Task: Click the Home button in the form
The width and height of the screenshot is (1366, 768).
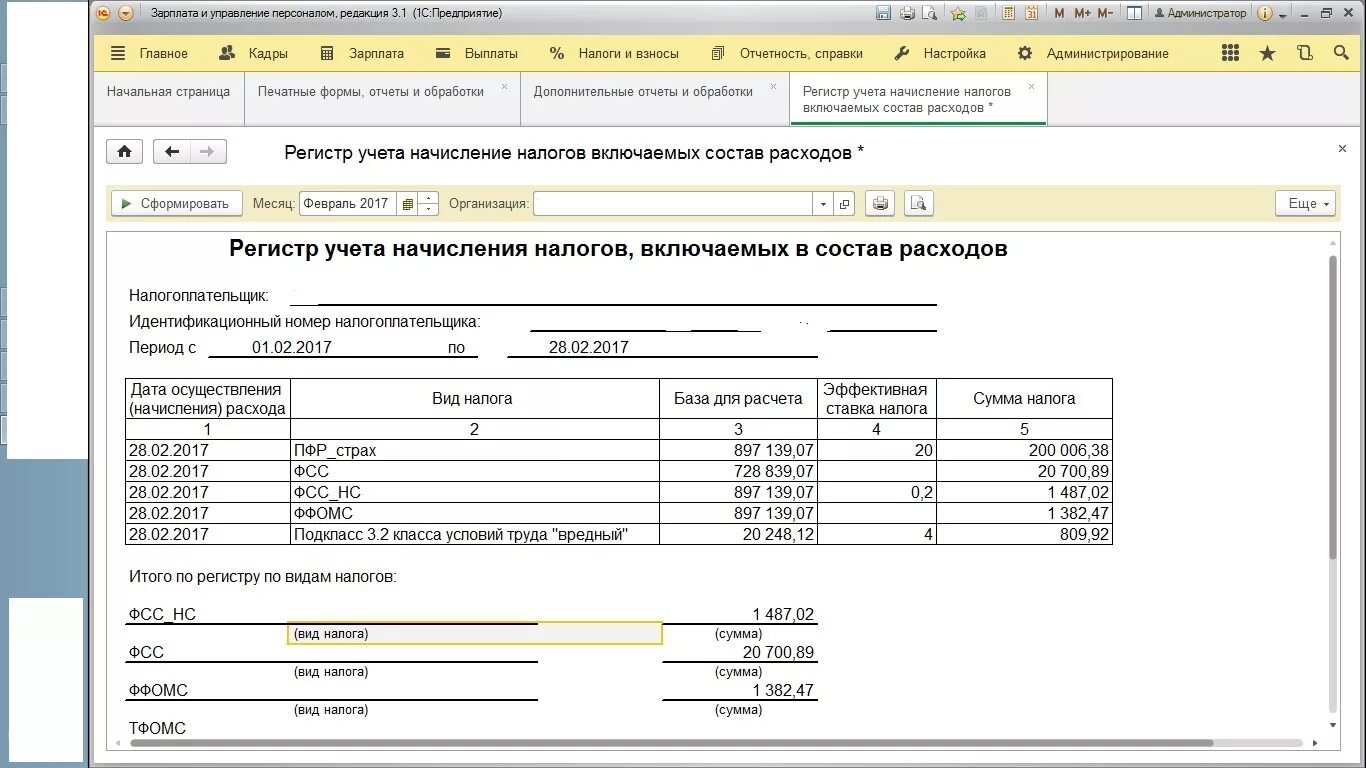Action: [x=124, y=152]
